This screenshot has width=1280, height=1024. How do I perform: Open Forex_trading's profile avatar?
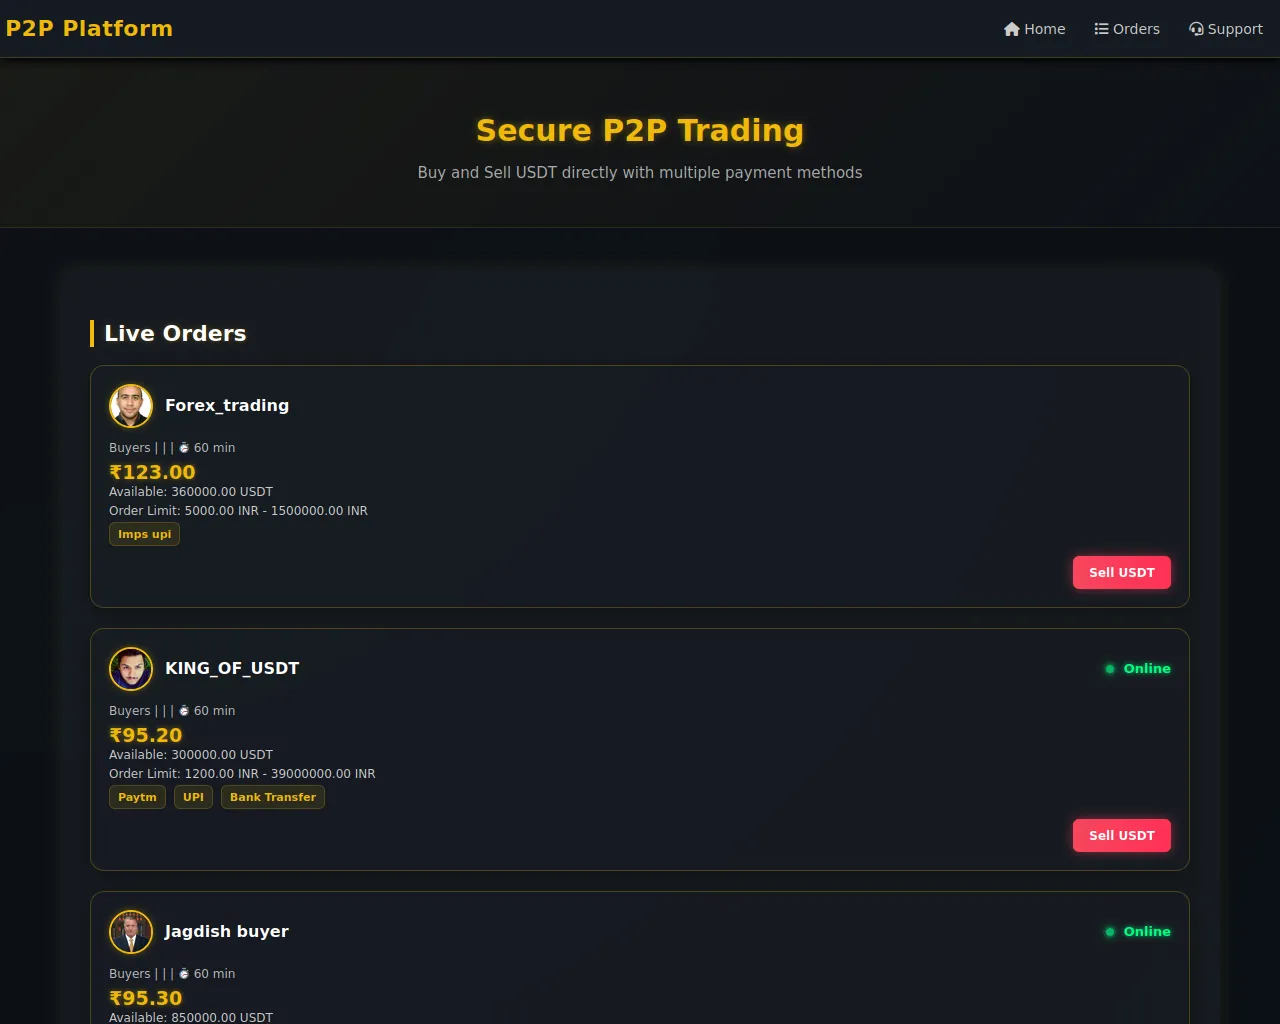tap(131, 406)
